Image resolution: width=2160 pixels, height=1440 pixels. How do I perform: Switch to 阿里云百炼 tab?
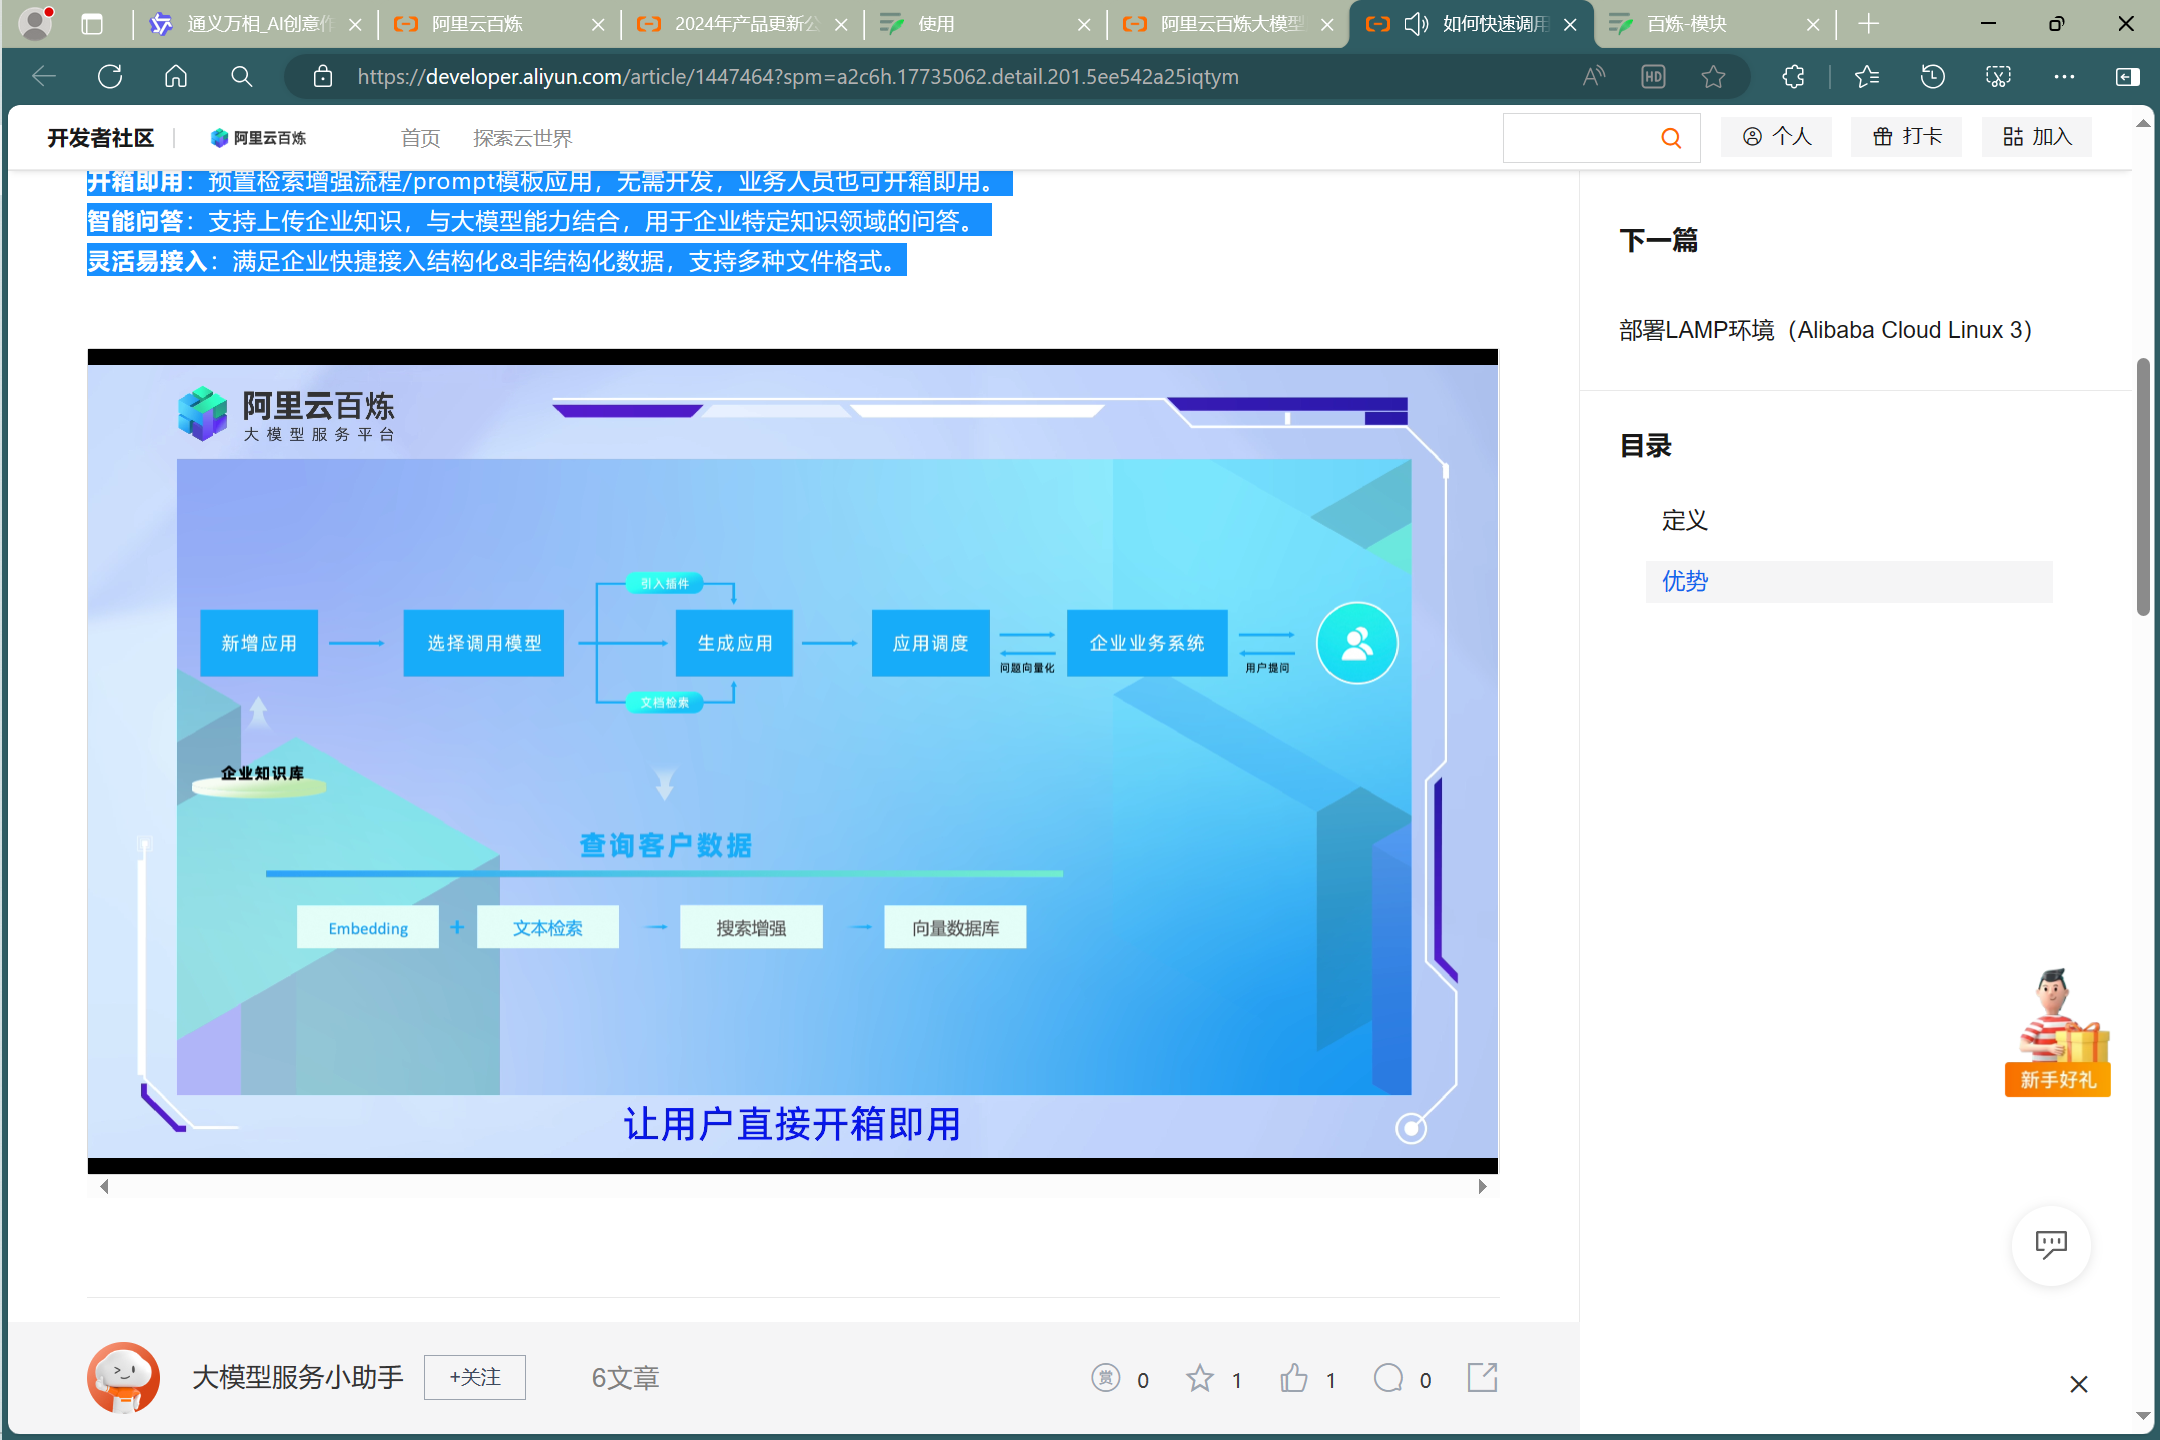point(500,24)
